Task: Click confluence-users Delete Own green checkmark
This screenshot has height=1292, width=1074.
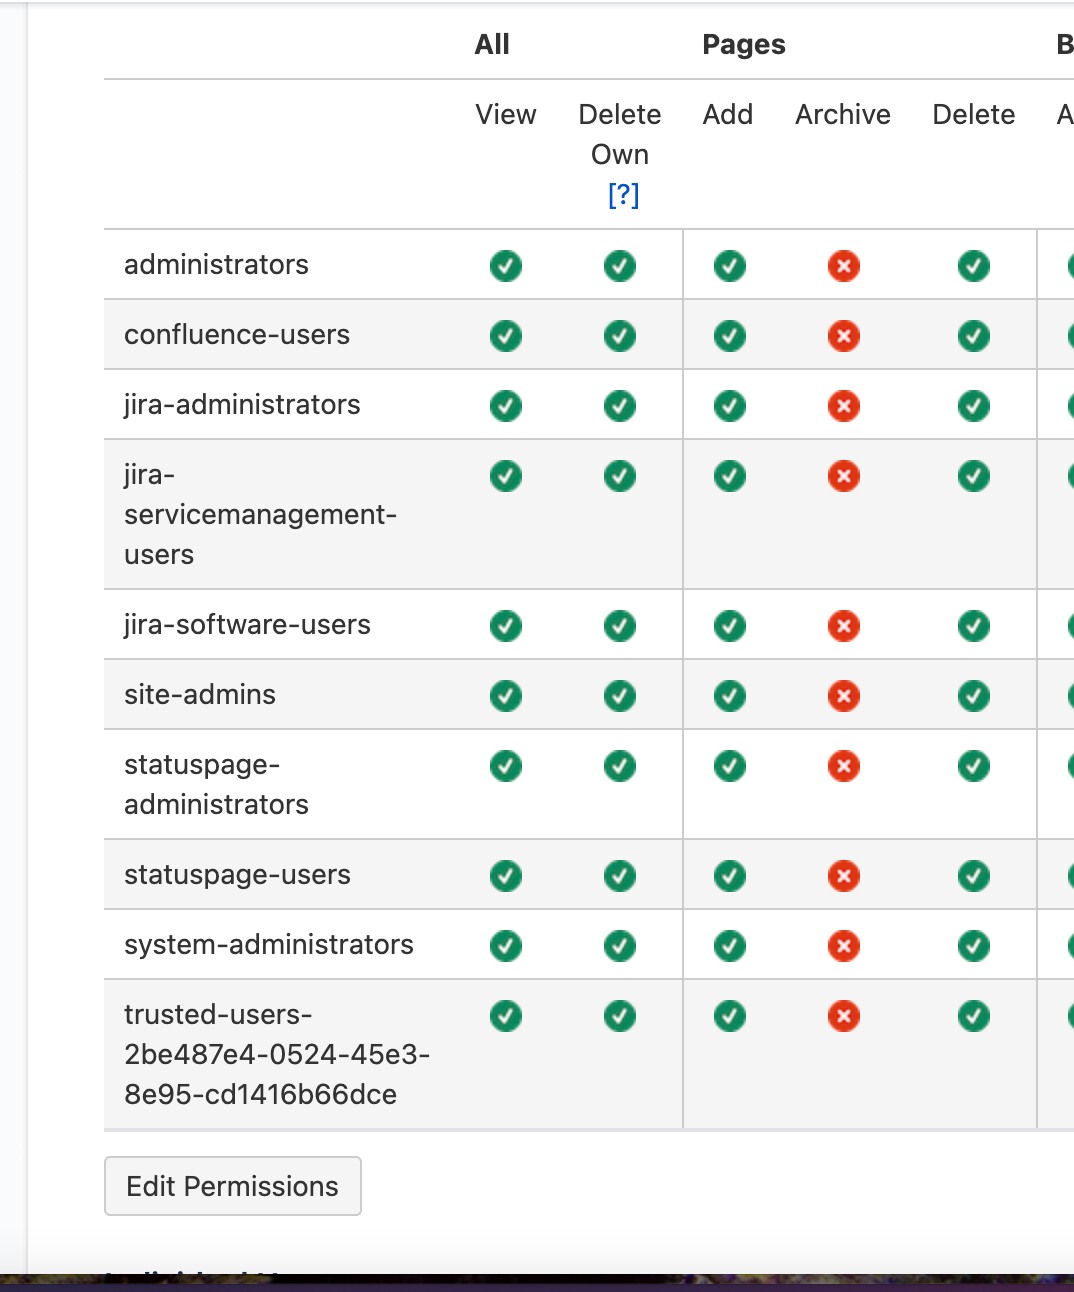Action: 620,336
